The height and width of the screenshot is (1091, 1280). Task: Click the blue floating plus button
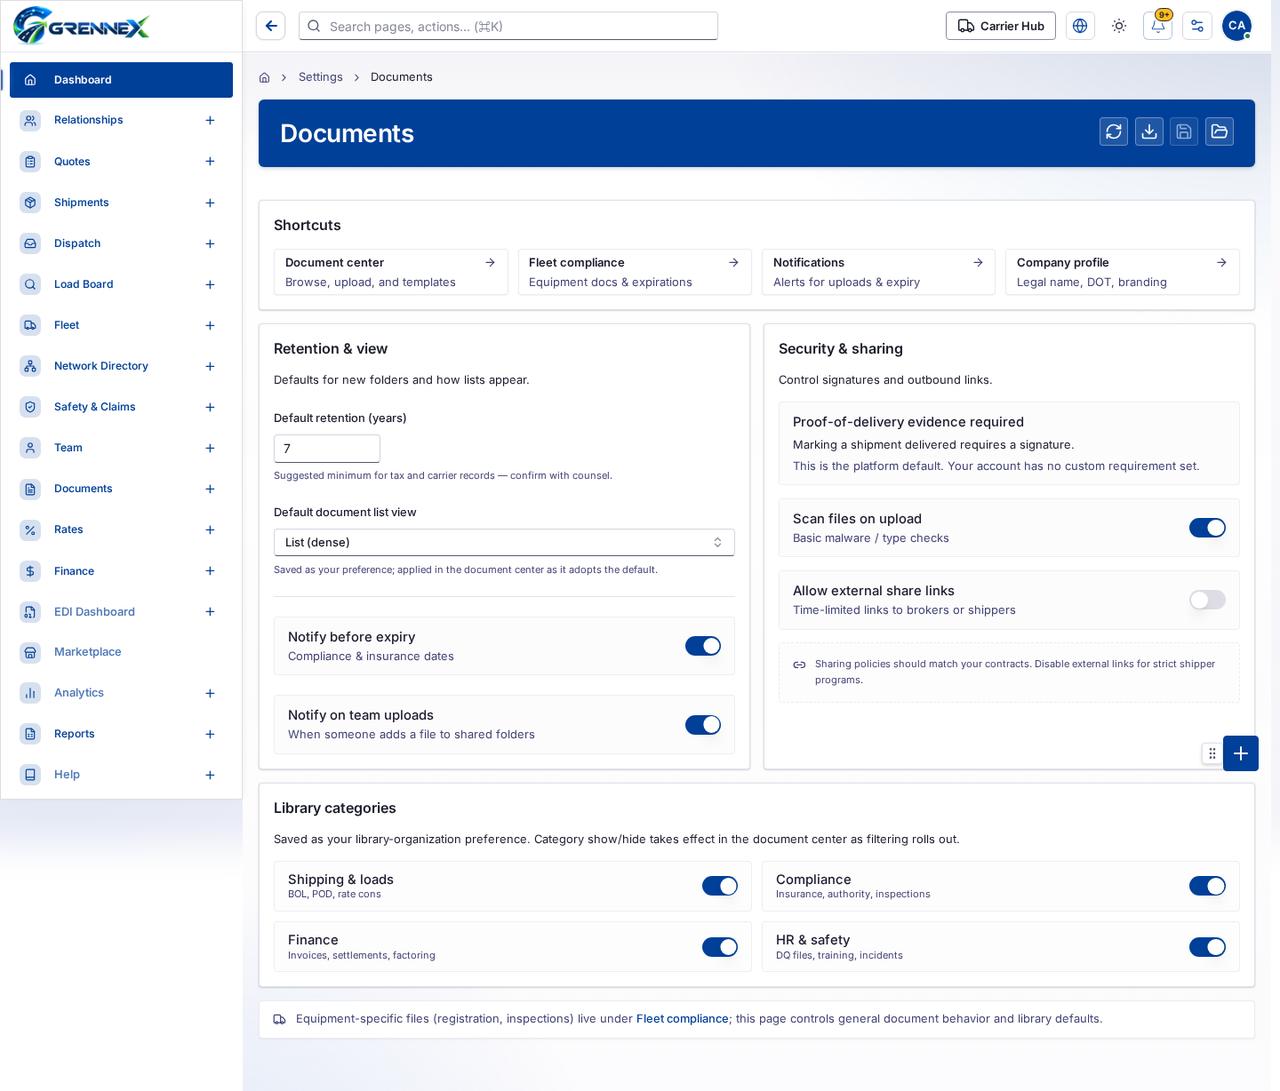pos(1240,753)
